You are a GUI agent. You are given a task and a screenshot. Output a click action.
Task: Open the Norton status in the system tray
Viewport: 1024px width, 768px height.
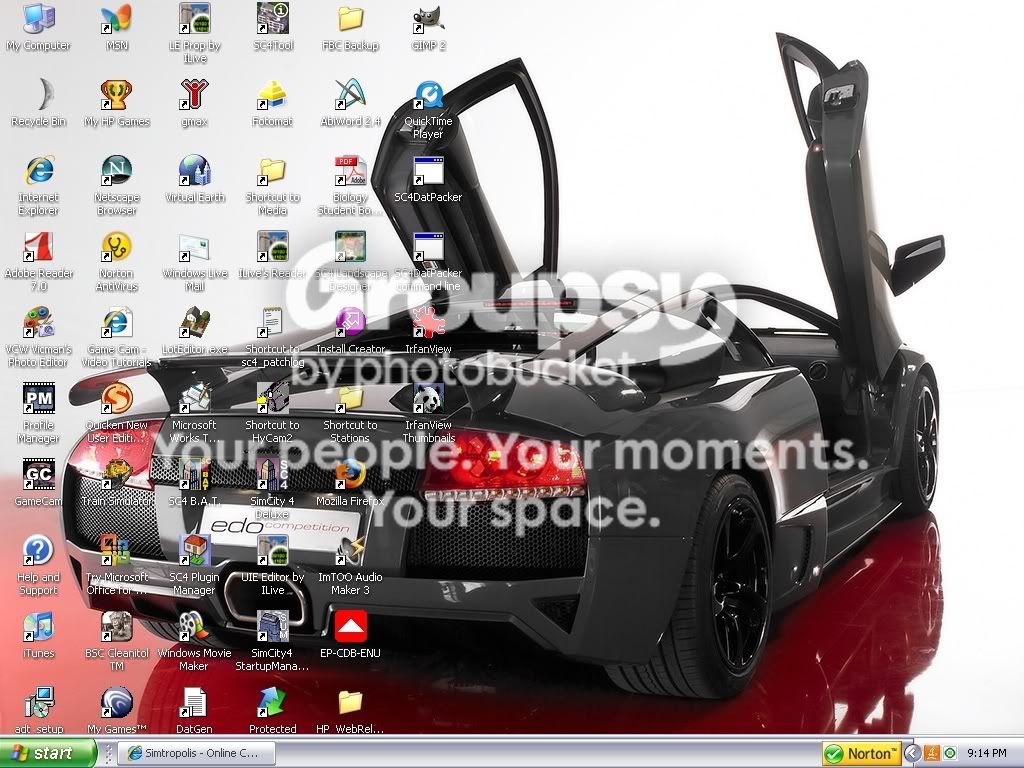(861, 753)
